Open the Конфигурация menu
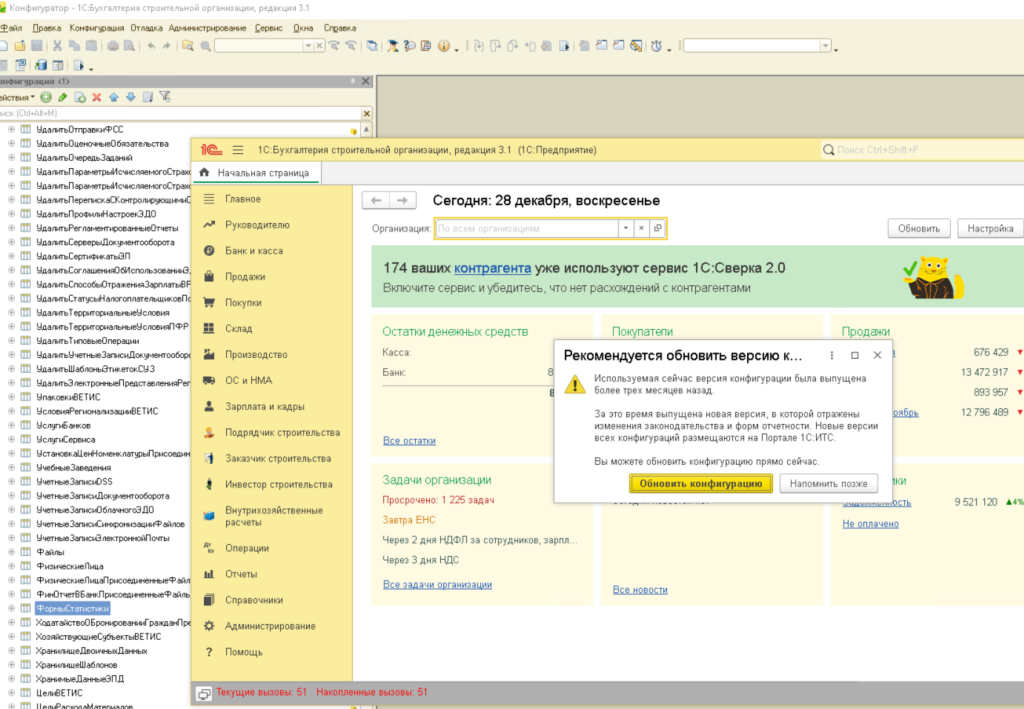This screenshot has width=1024, height=709. (97, 28)
